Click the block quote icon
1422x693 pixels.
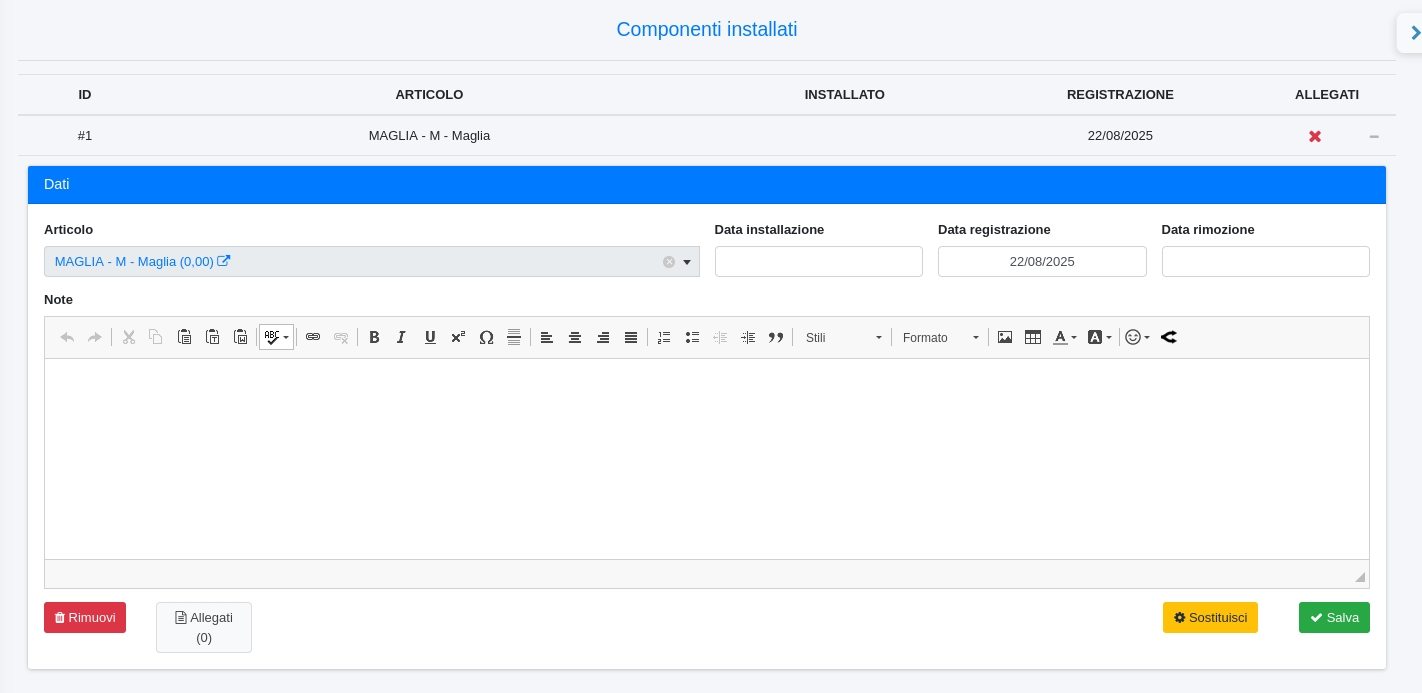click(x=776, y=338)
